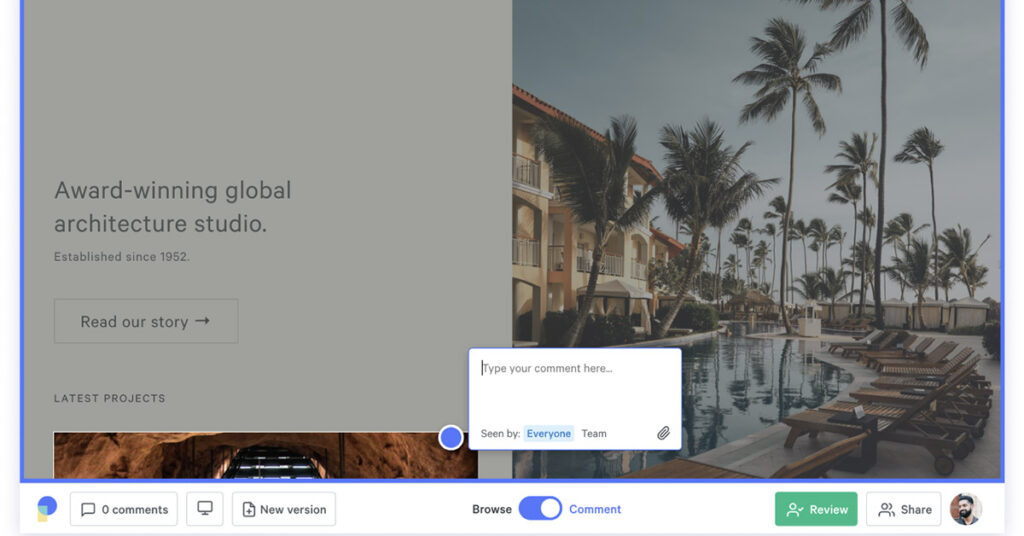Click the 'Award-winning global architecture studio' headline
This screenshot has height=536, width=1024.
pyautogui.click(x=173, y=206)
